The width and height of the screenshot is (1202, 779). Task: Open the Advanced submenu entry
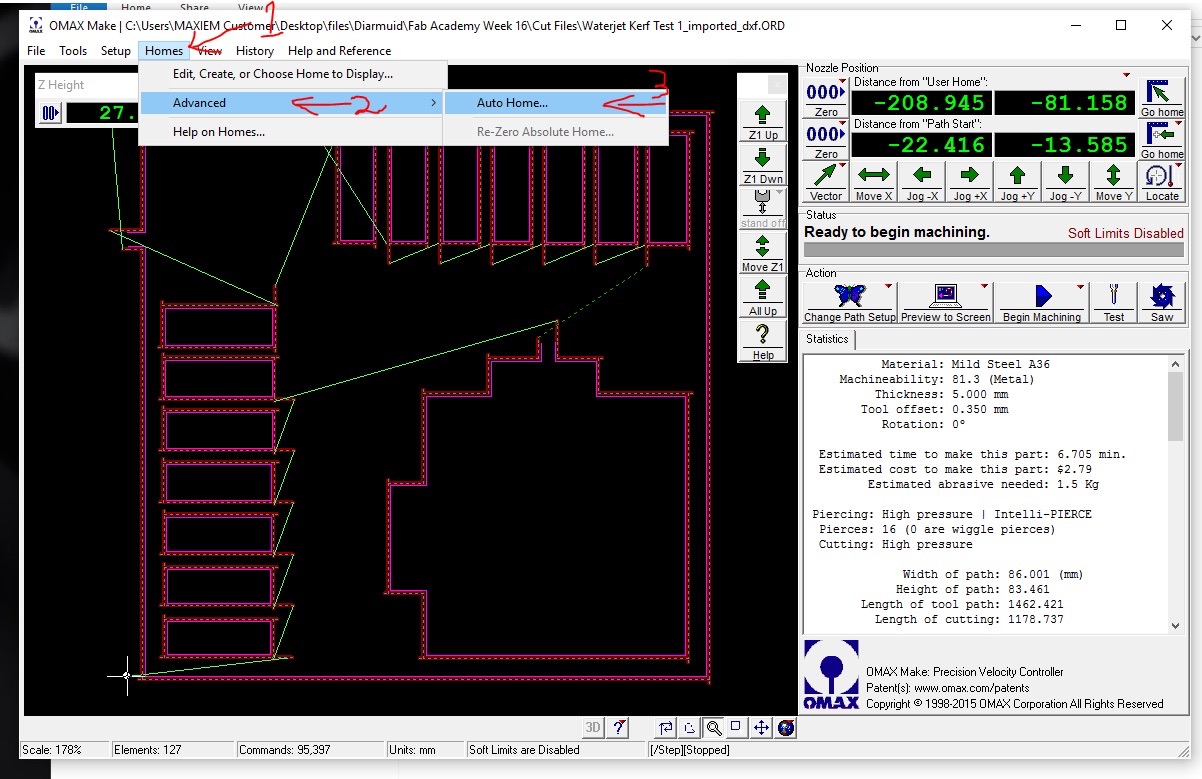pos(293,103)
